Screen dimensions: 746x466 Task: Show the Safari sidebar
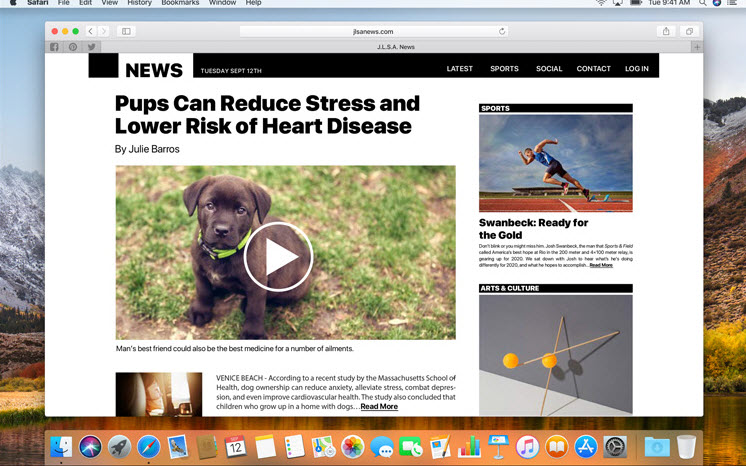tap(126, 32)
